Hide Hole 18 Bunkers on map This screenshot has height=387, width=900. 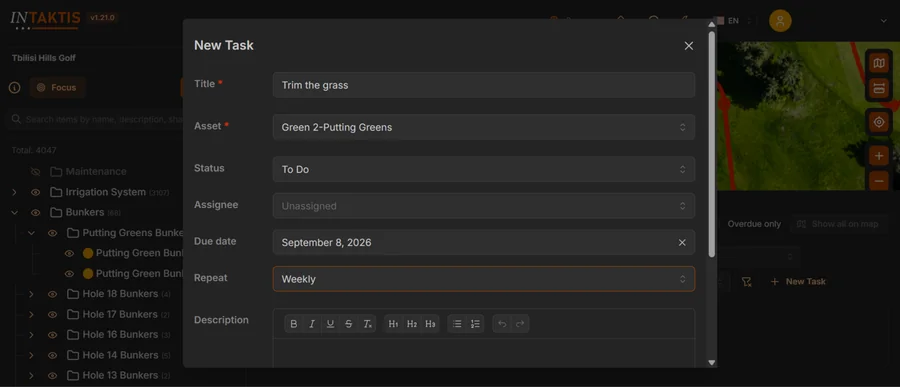point(52,294)
